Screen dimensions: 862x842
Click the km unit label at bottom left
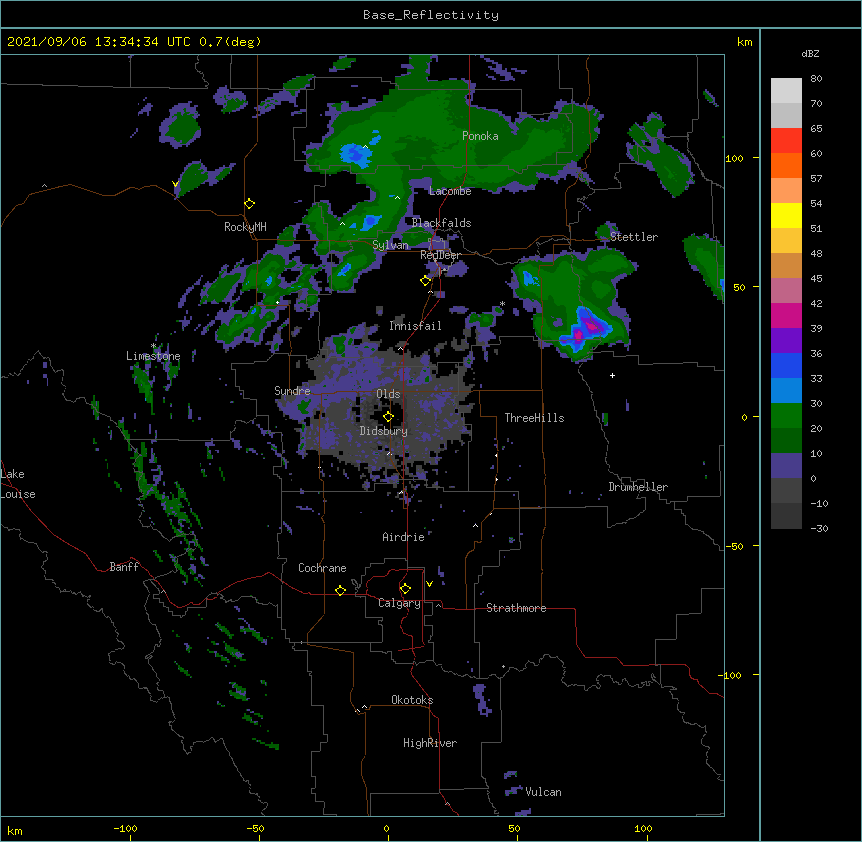(15, 830)
